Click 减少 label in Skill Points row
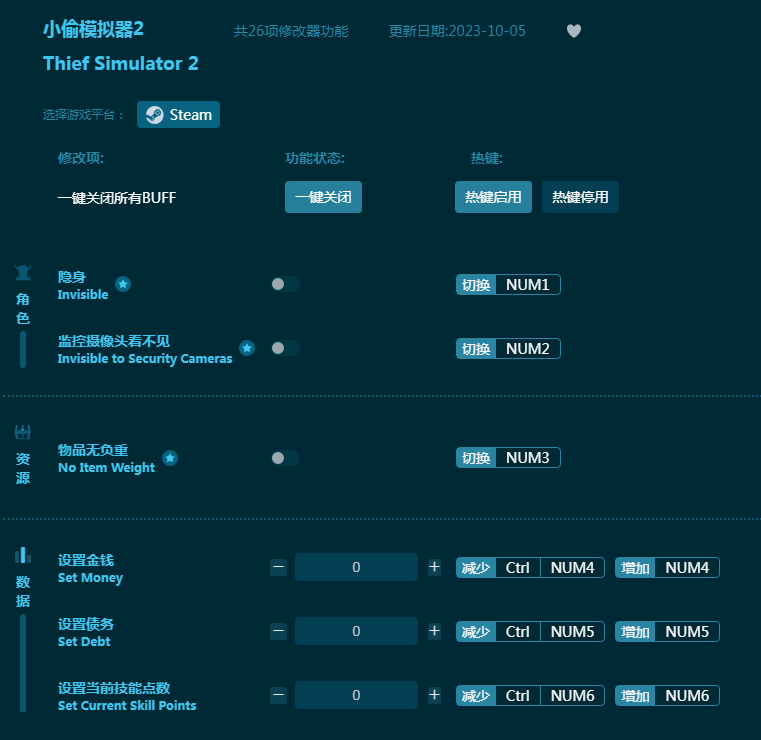Viewport: 761px width, 740px height. pos(476,696)
